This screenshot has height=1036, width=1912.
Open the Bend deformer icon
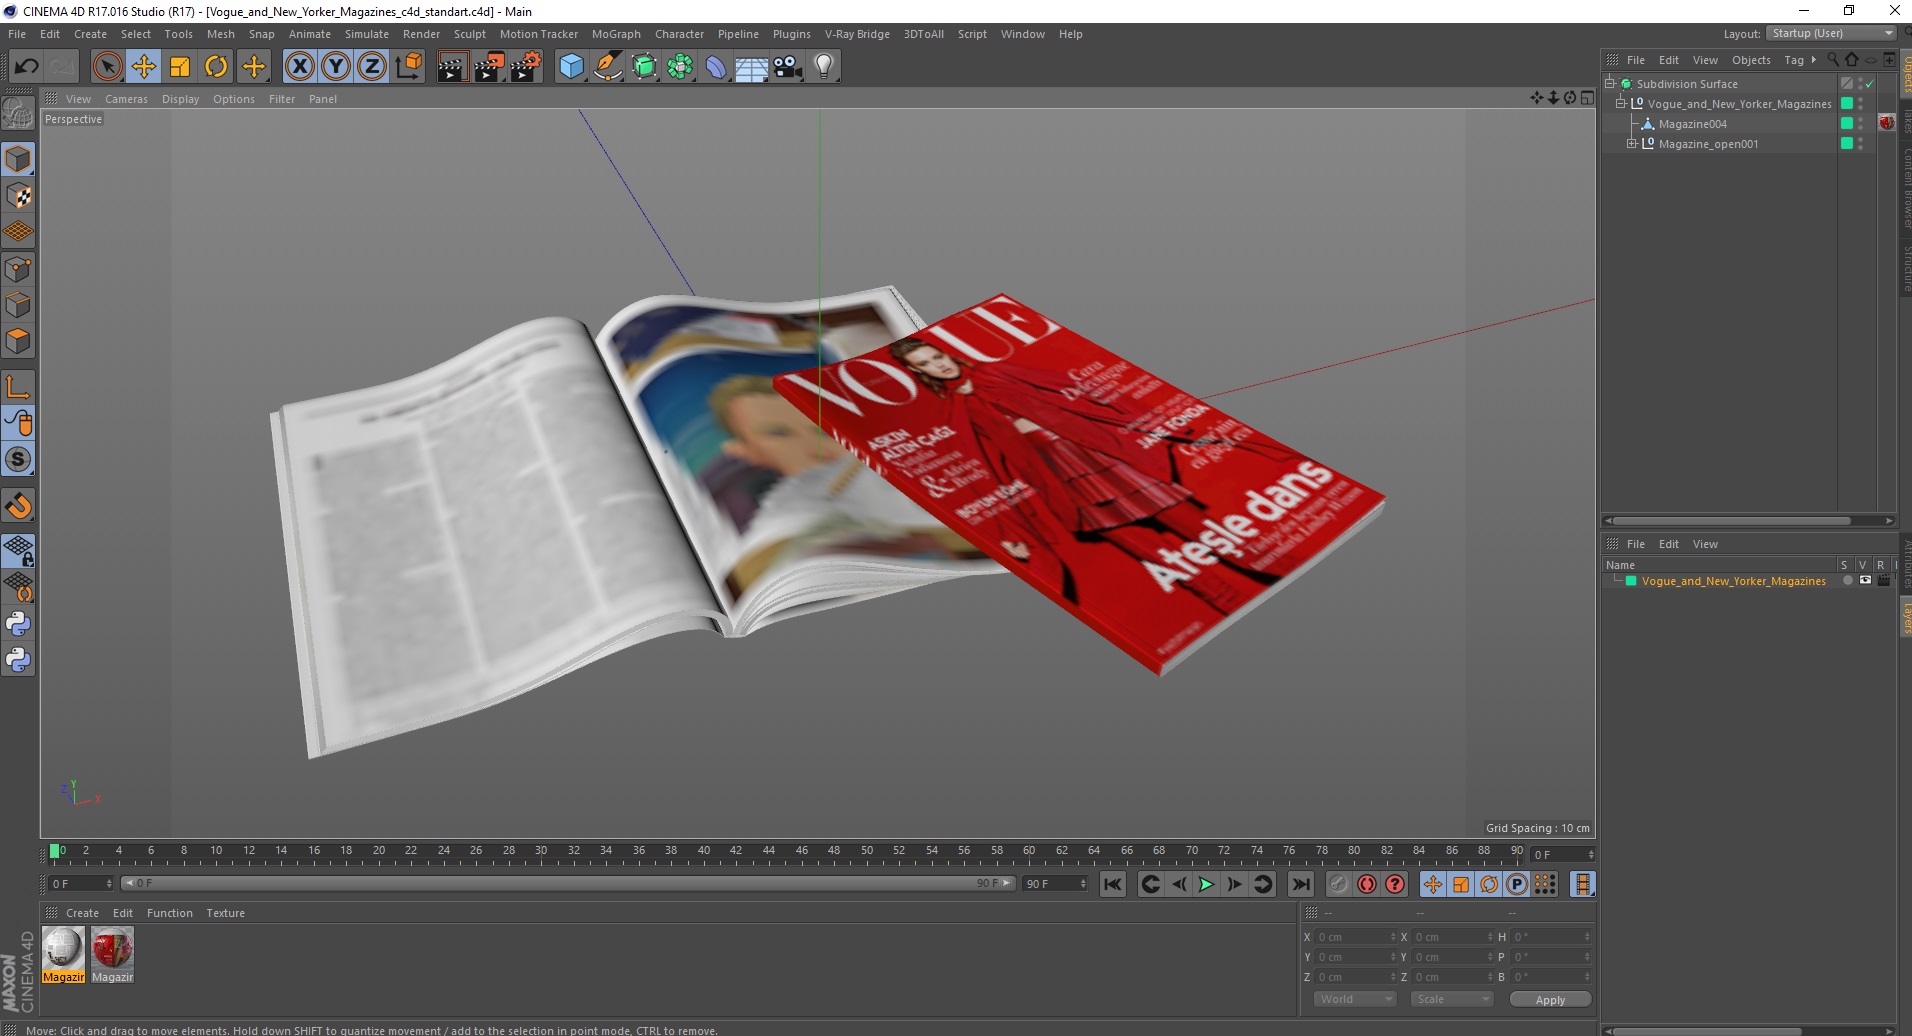[716, 67]
